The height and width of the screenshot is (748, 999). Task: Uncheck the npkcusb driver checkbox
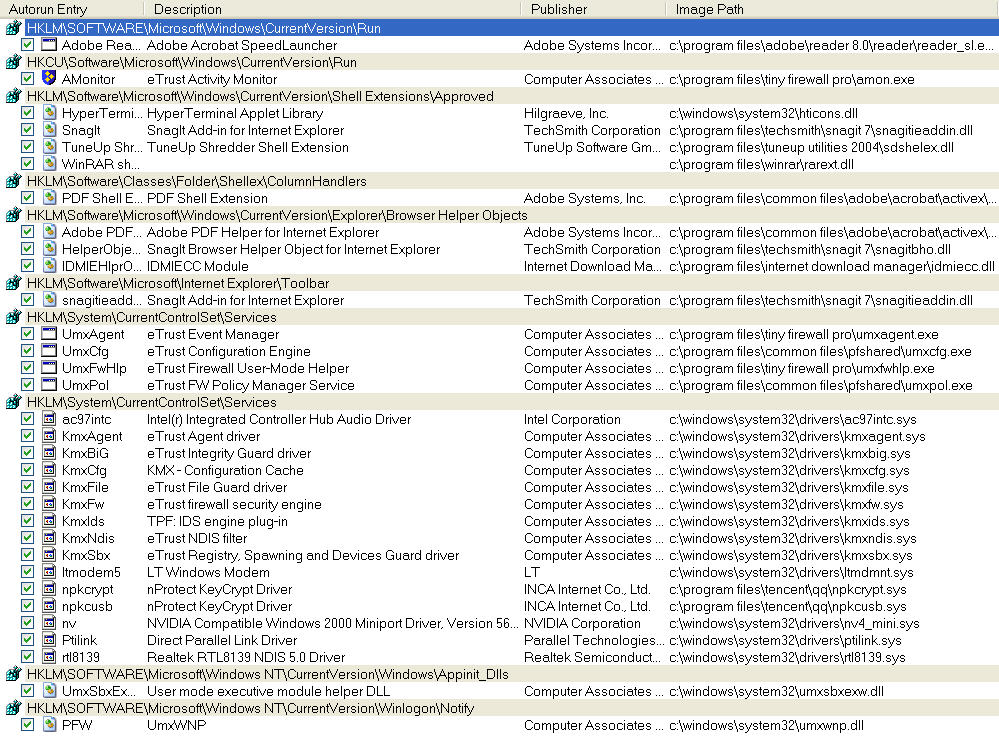[x=27, y=605]
